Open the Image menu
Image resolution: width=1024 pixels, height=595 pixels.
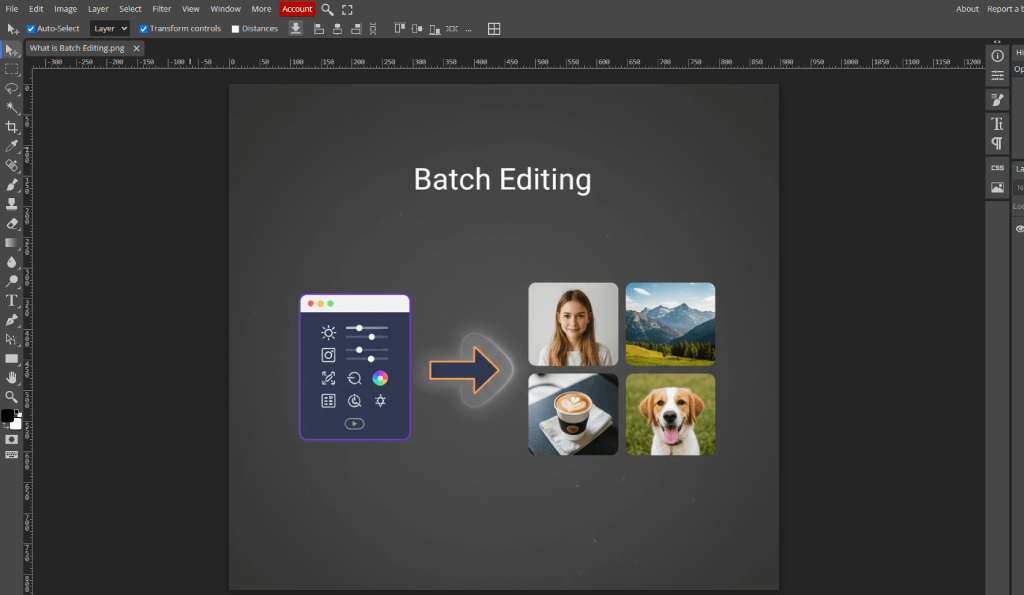click(65, 9)
